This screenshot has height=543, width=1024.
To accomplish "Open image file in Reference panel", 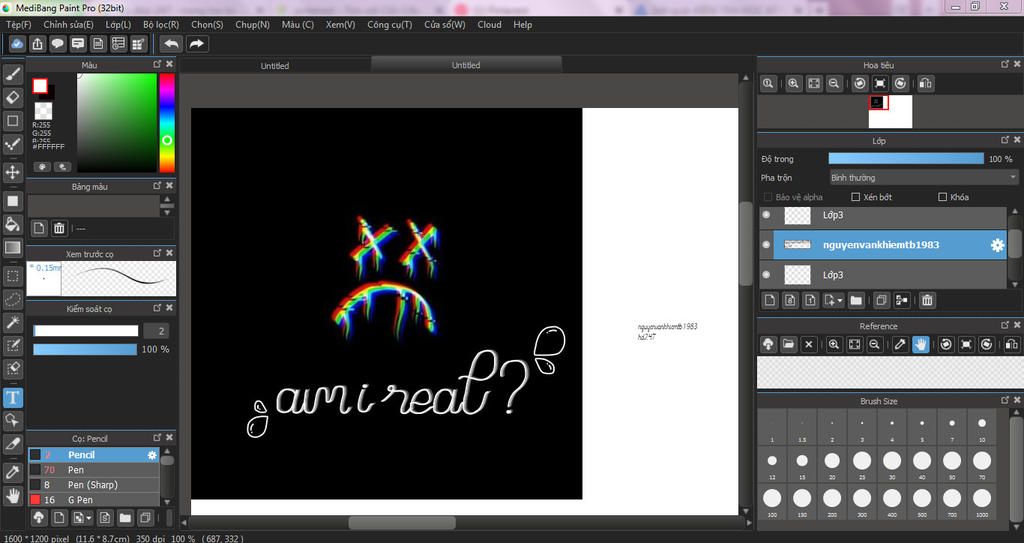I will [788, 344].
